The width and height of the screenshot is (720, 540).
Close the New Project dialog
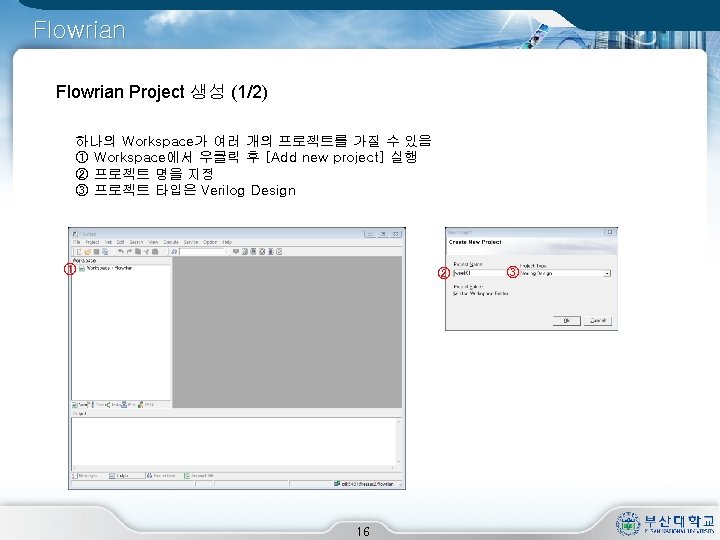[610, 232]
